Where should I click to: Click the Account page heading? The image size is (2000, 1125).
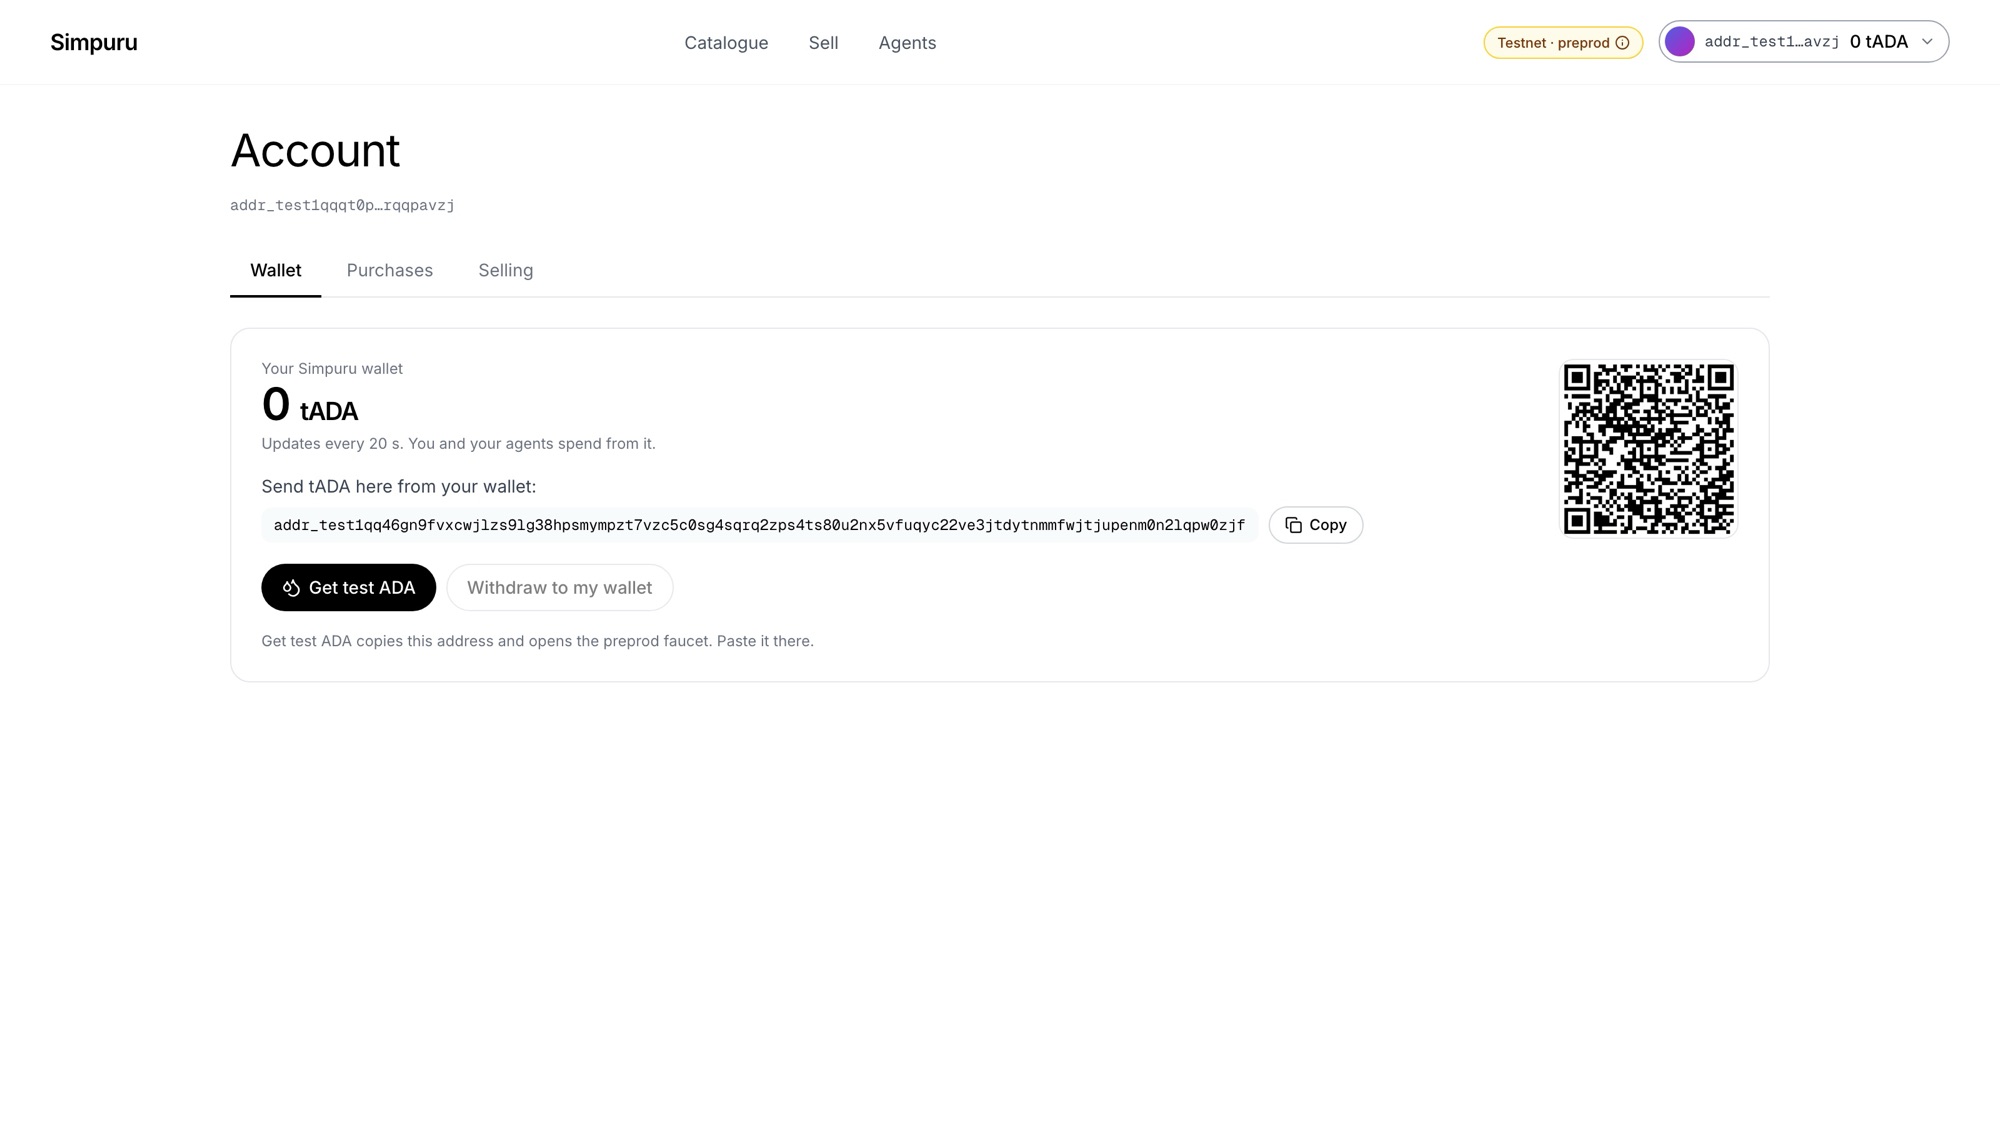[315, 151]
